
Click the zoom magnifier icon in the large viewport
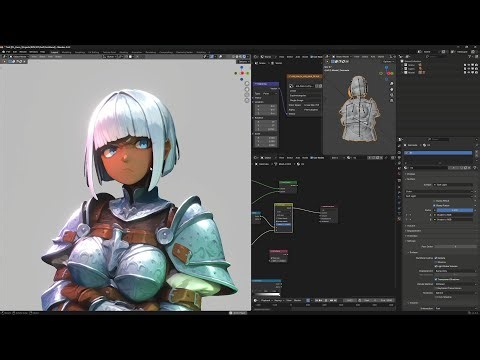click(x=247, y=84)
